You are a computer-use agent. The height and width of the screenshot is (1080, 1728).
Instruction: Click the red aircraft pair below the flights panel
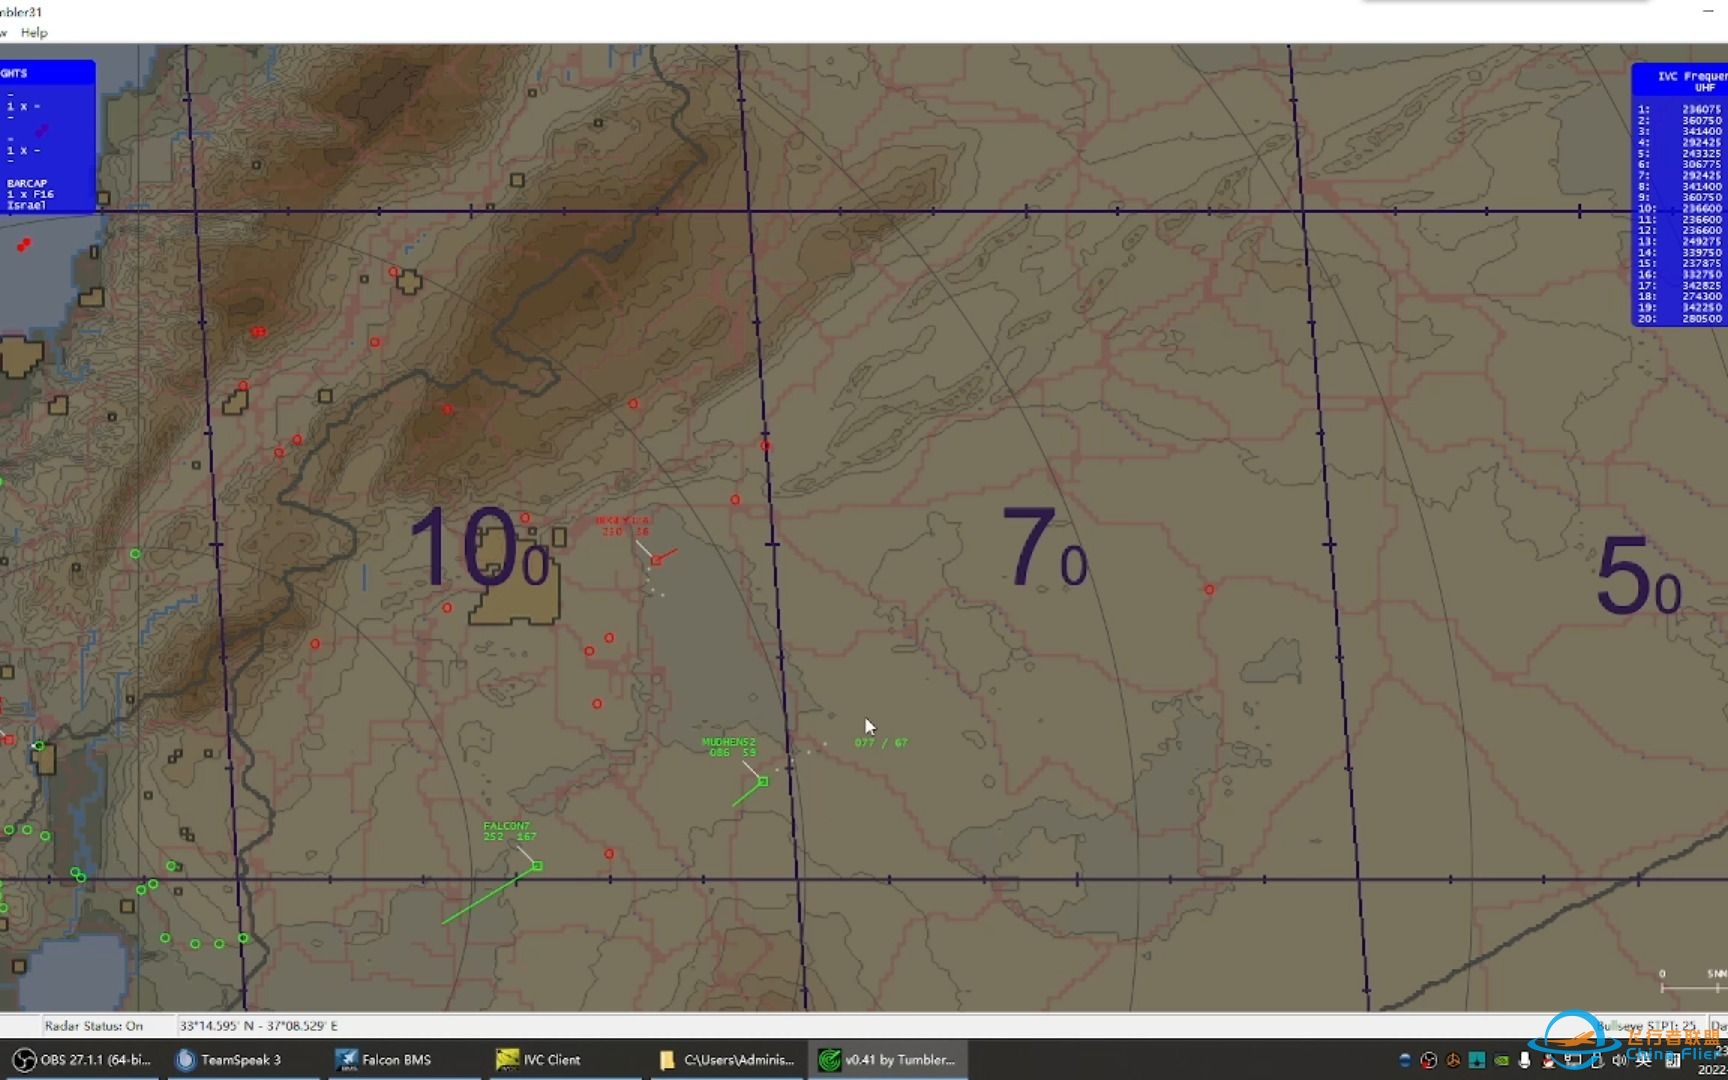[23, 244]
